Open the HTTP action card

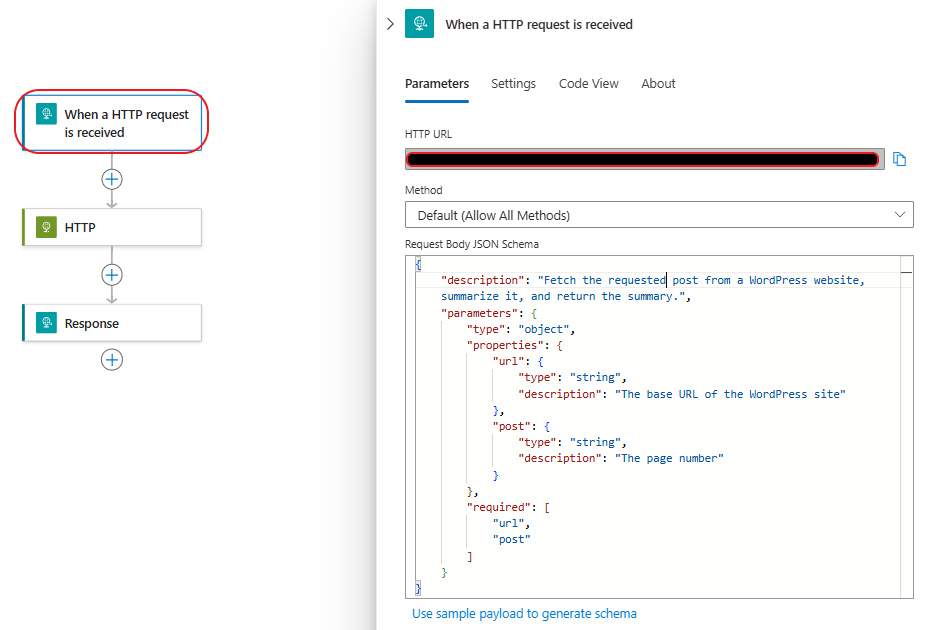[x=112, y=227]
